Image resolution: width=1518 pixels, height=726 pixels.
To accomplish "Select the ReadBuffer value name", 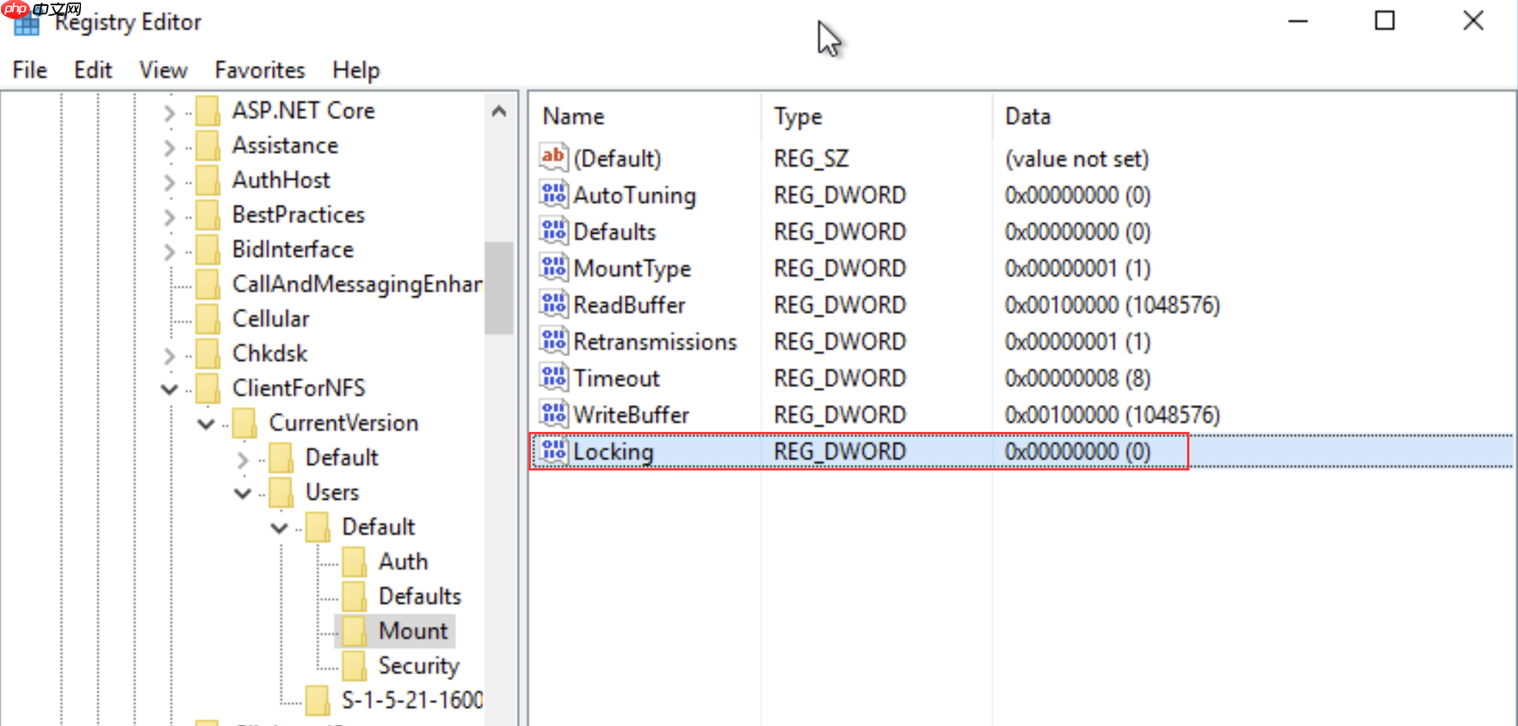I will [x=629, y=305].
